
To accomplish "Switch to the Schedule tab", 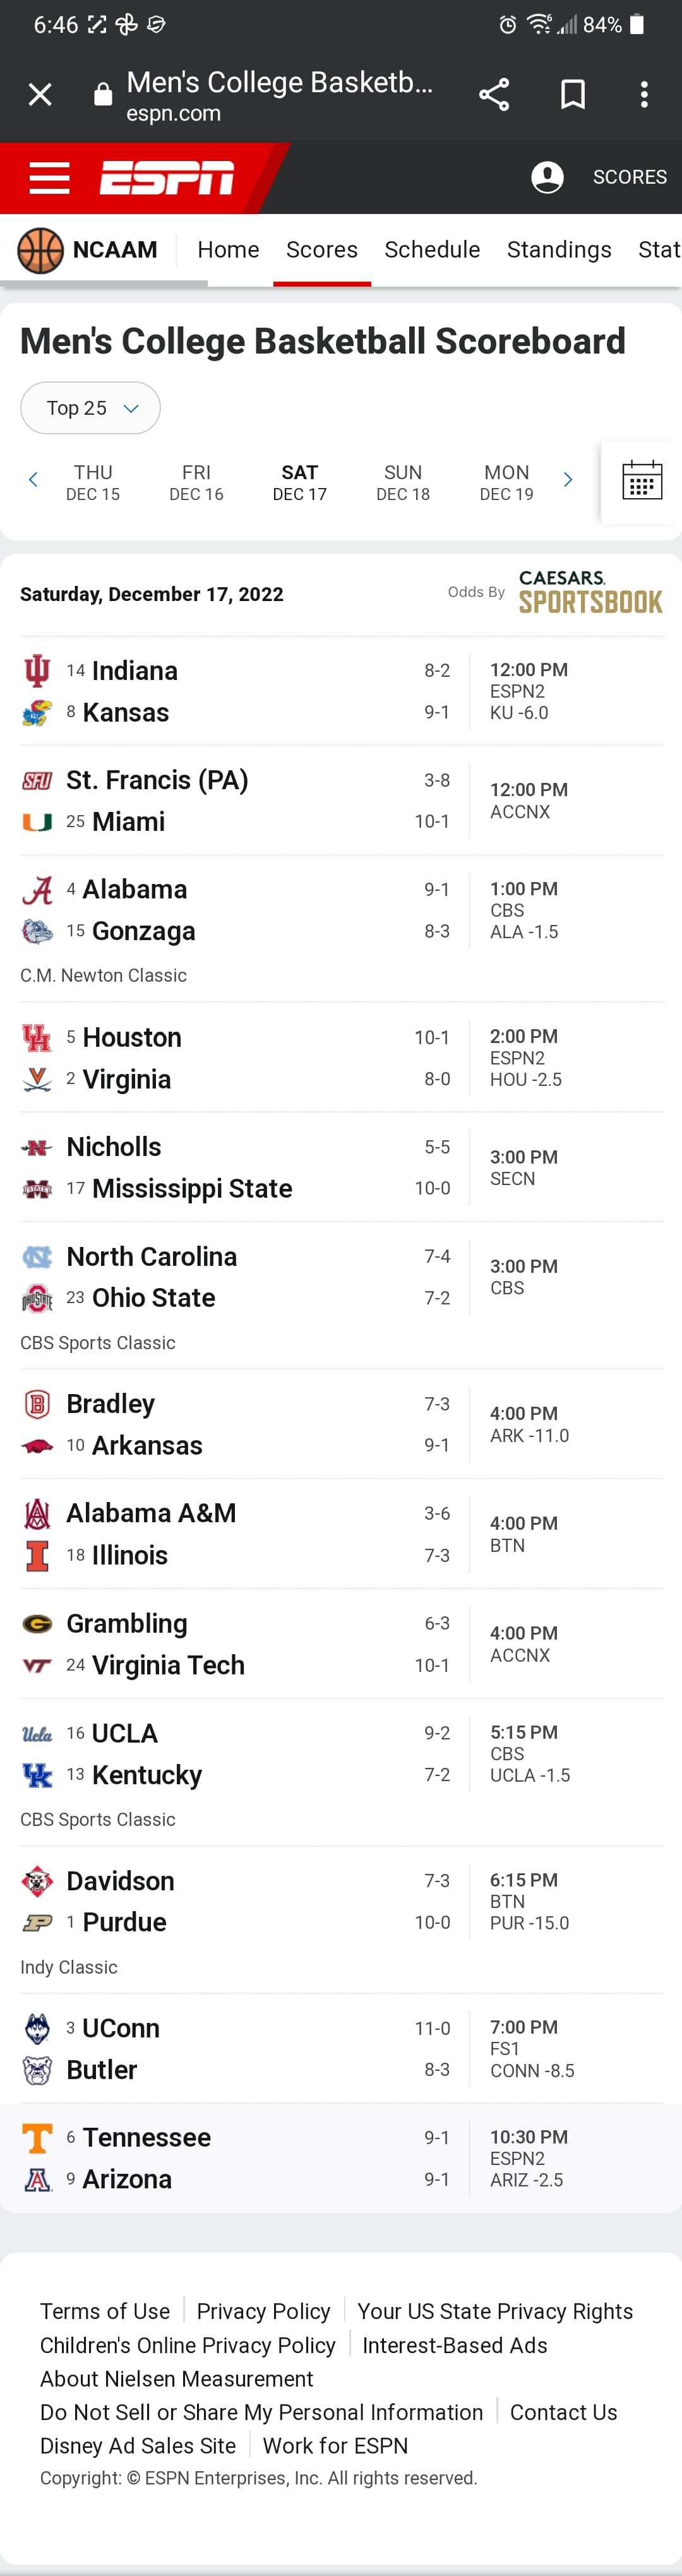I will [x=432, y=250].
